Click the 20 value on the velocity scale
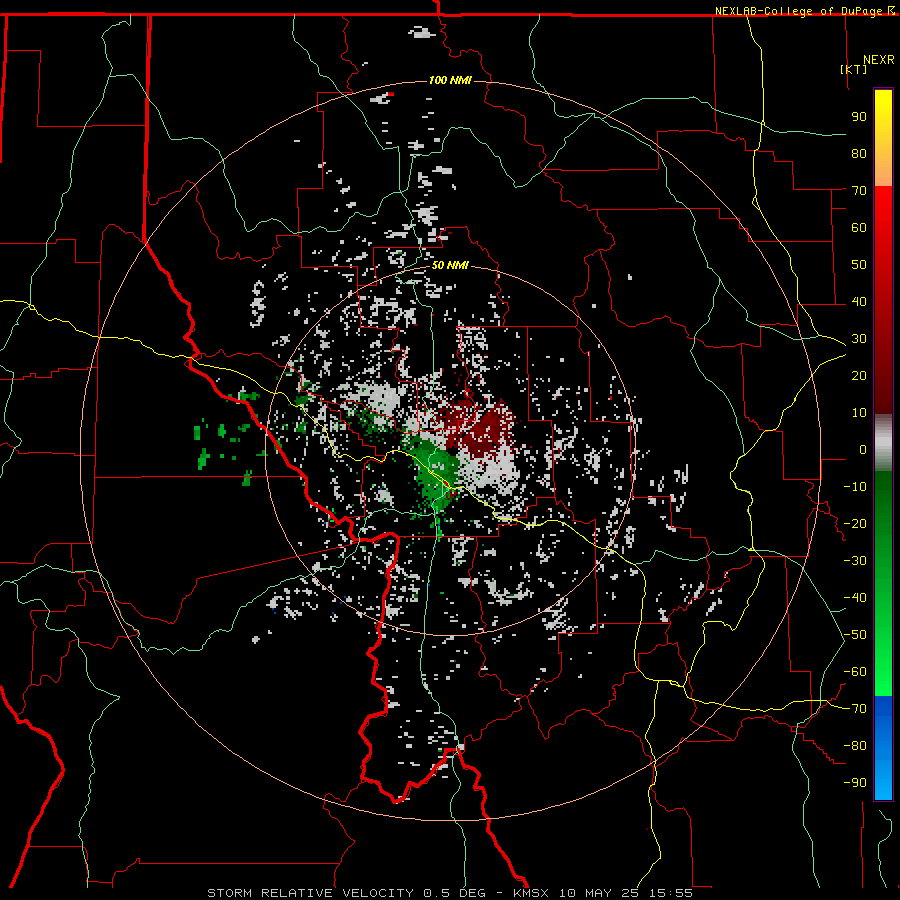900x900 pixels. [859, 375]
